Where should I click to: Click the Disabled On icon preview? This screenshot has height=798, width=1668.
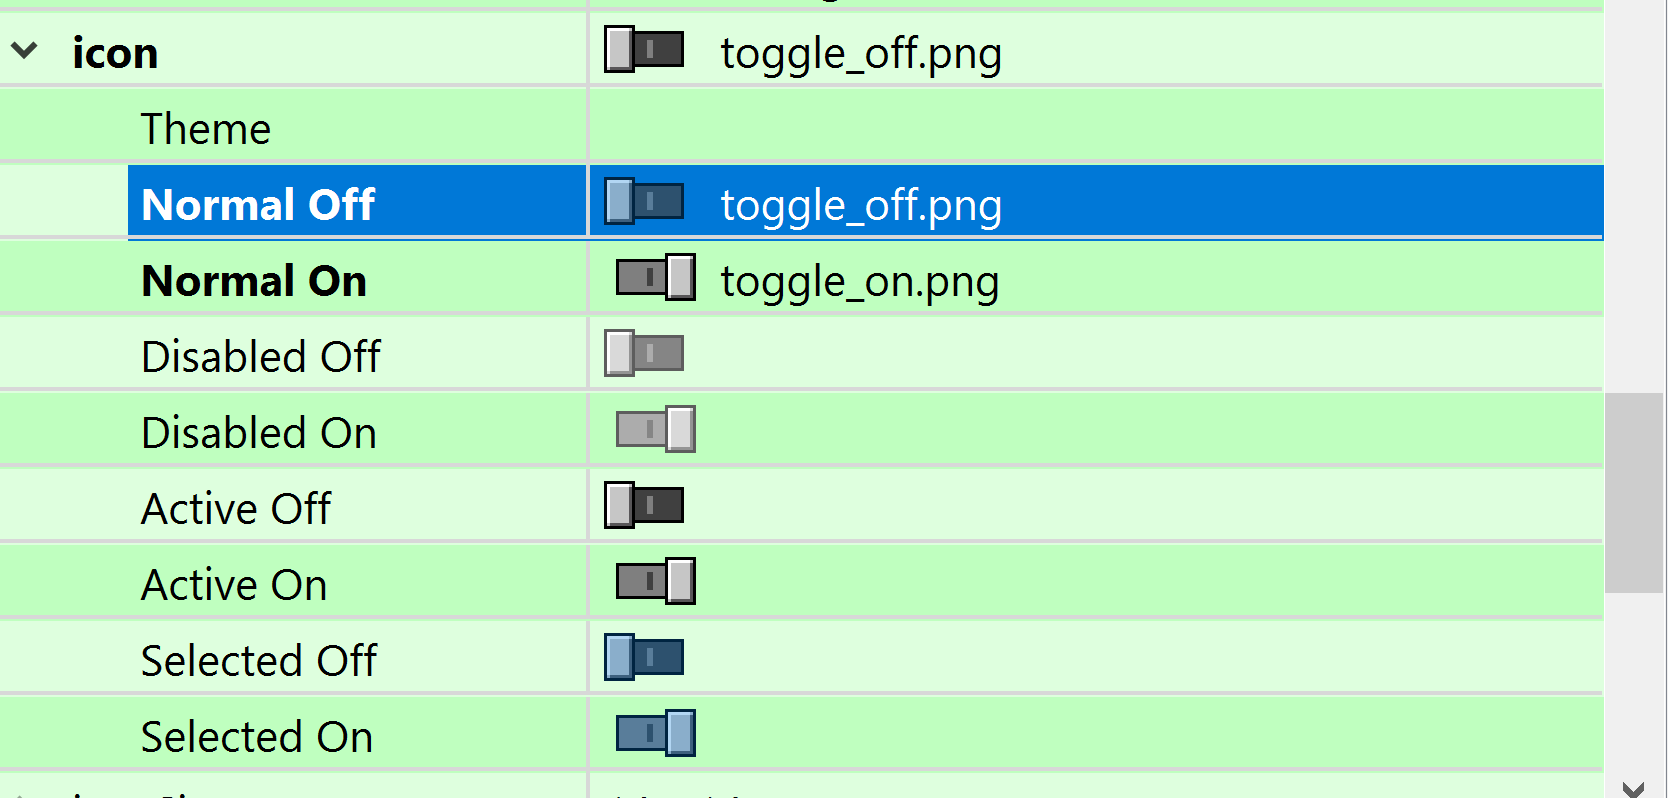click(x=655, y=430)
